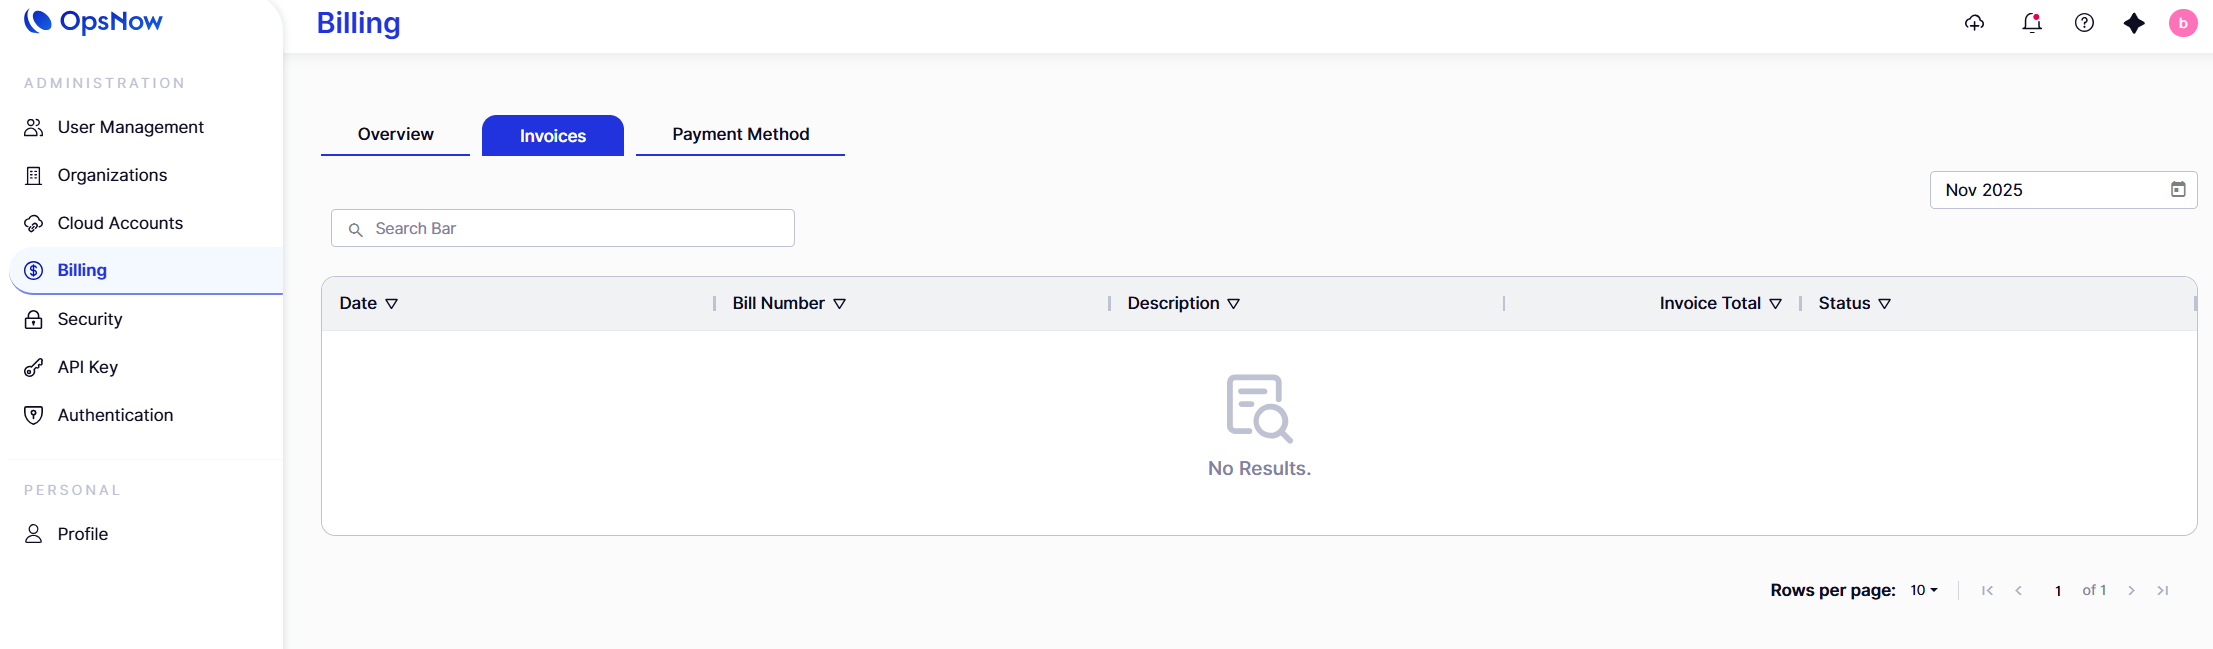This screenshot has height=649, width=2213.
Task: Open the pink user avatar menu
Action: (x=2182, y=23)
